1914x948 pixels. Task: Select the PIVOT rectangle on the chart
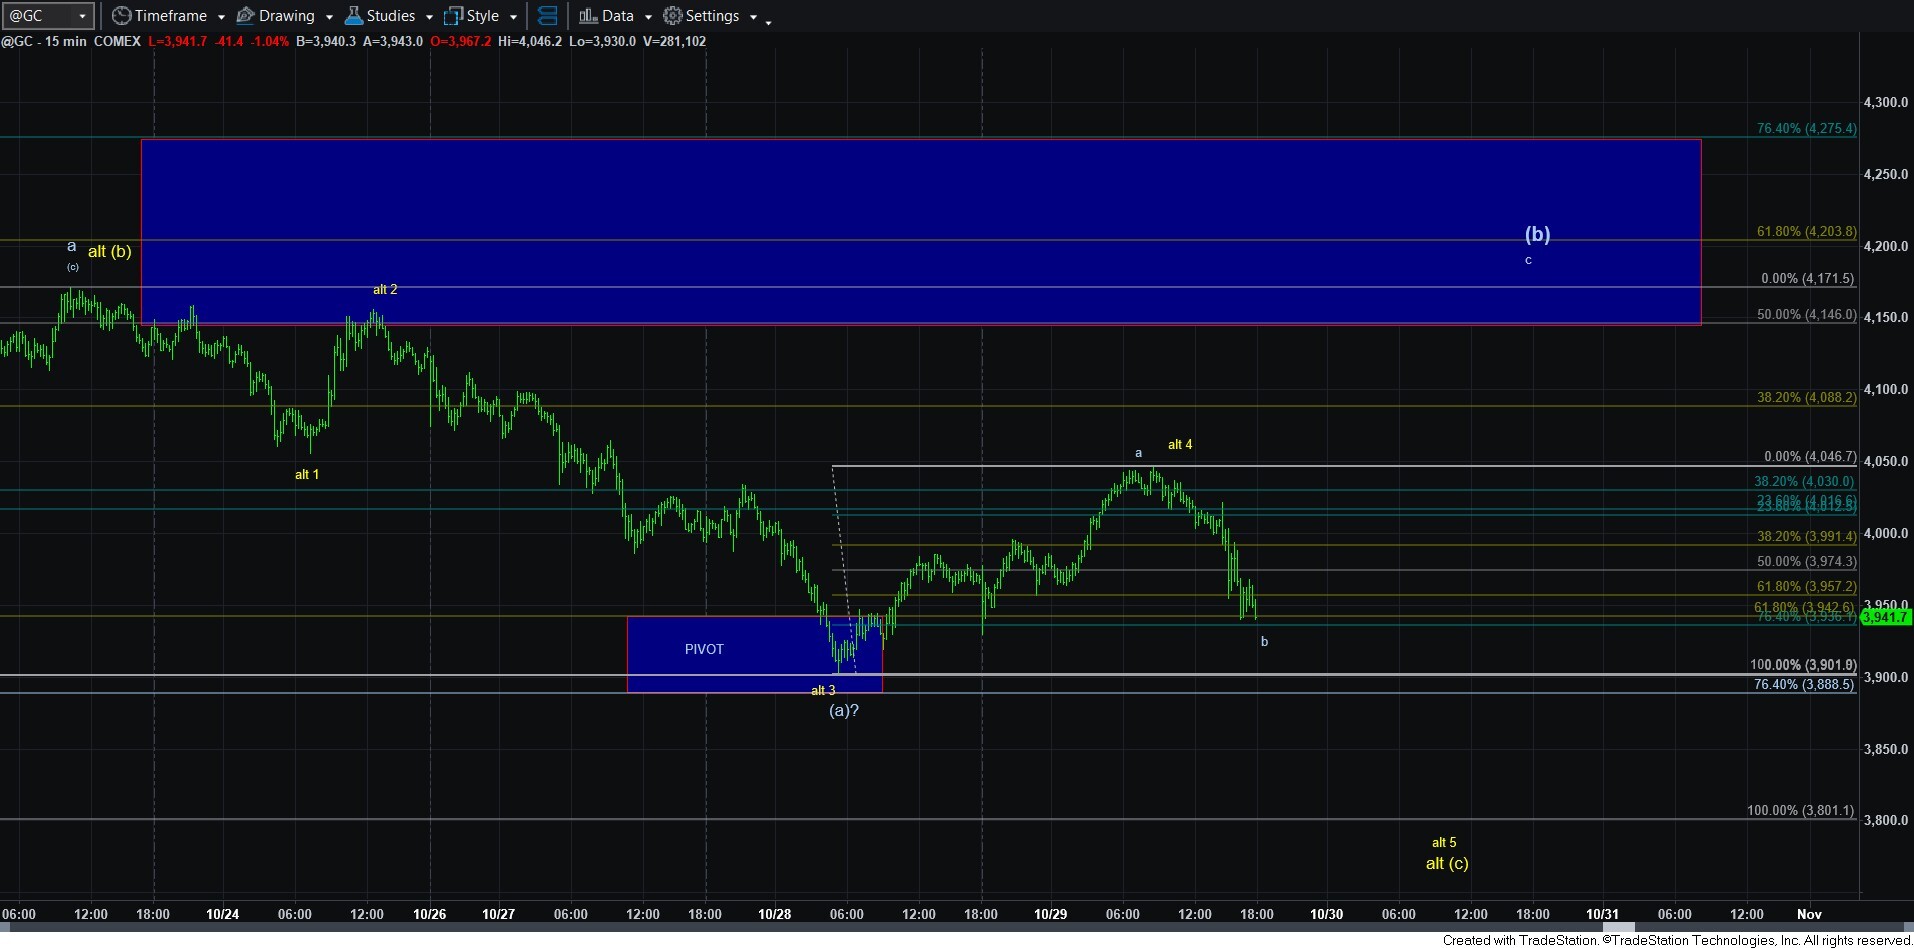[704, 650]
